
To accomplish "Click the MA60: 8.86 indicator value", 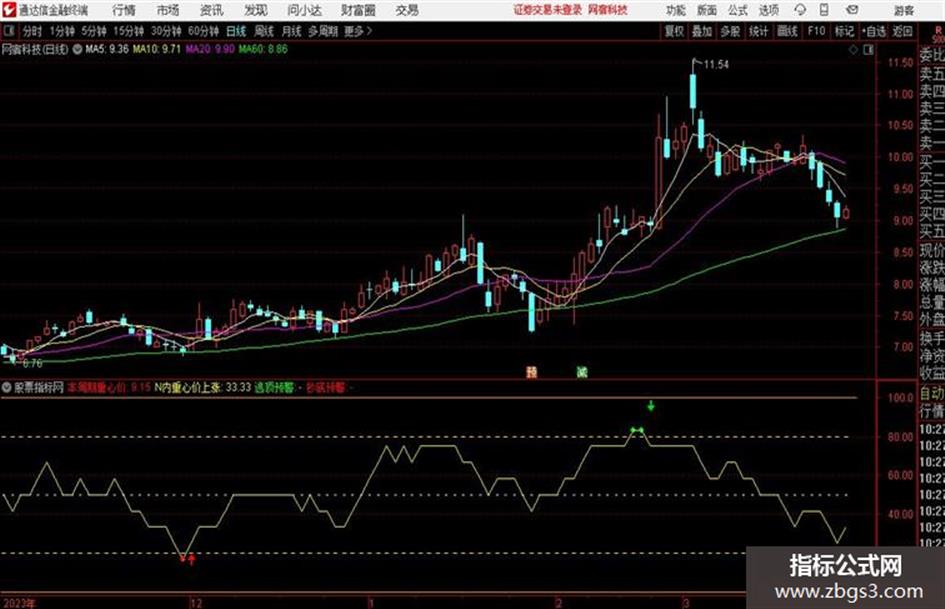I will 263,49.
